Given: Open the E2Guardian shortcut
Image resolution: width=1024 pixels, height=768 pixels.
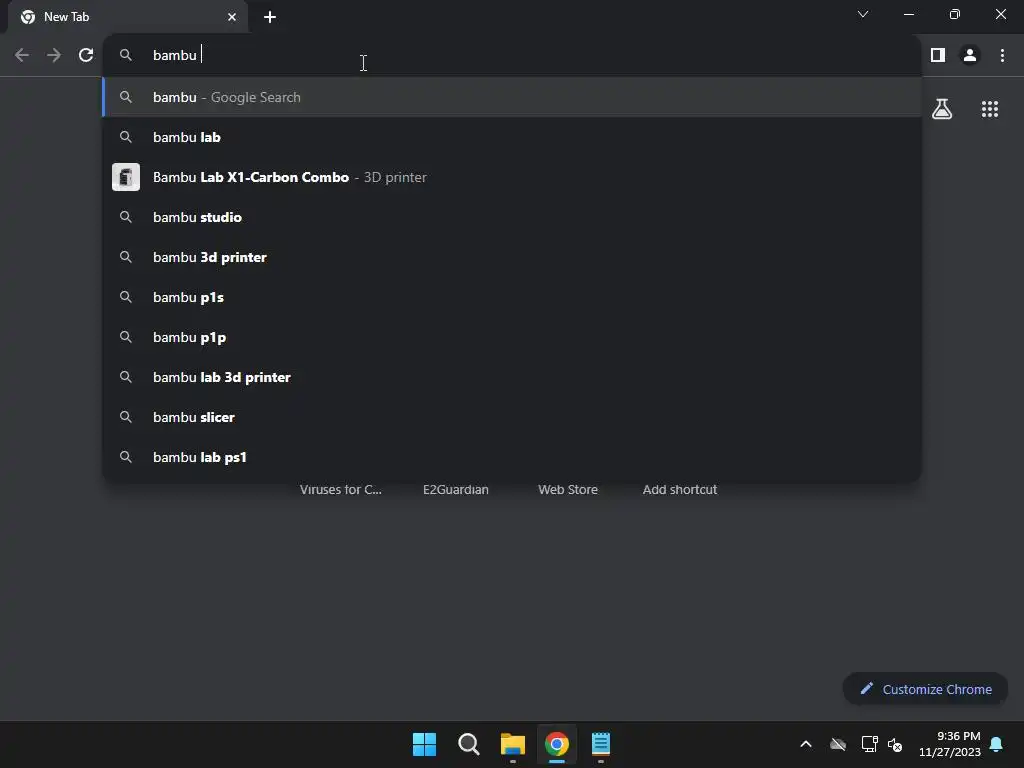Looking at the screenshot, I should click(455, 489).
